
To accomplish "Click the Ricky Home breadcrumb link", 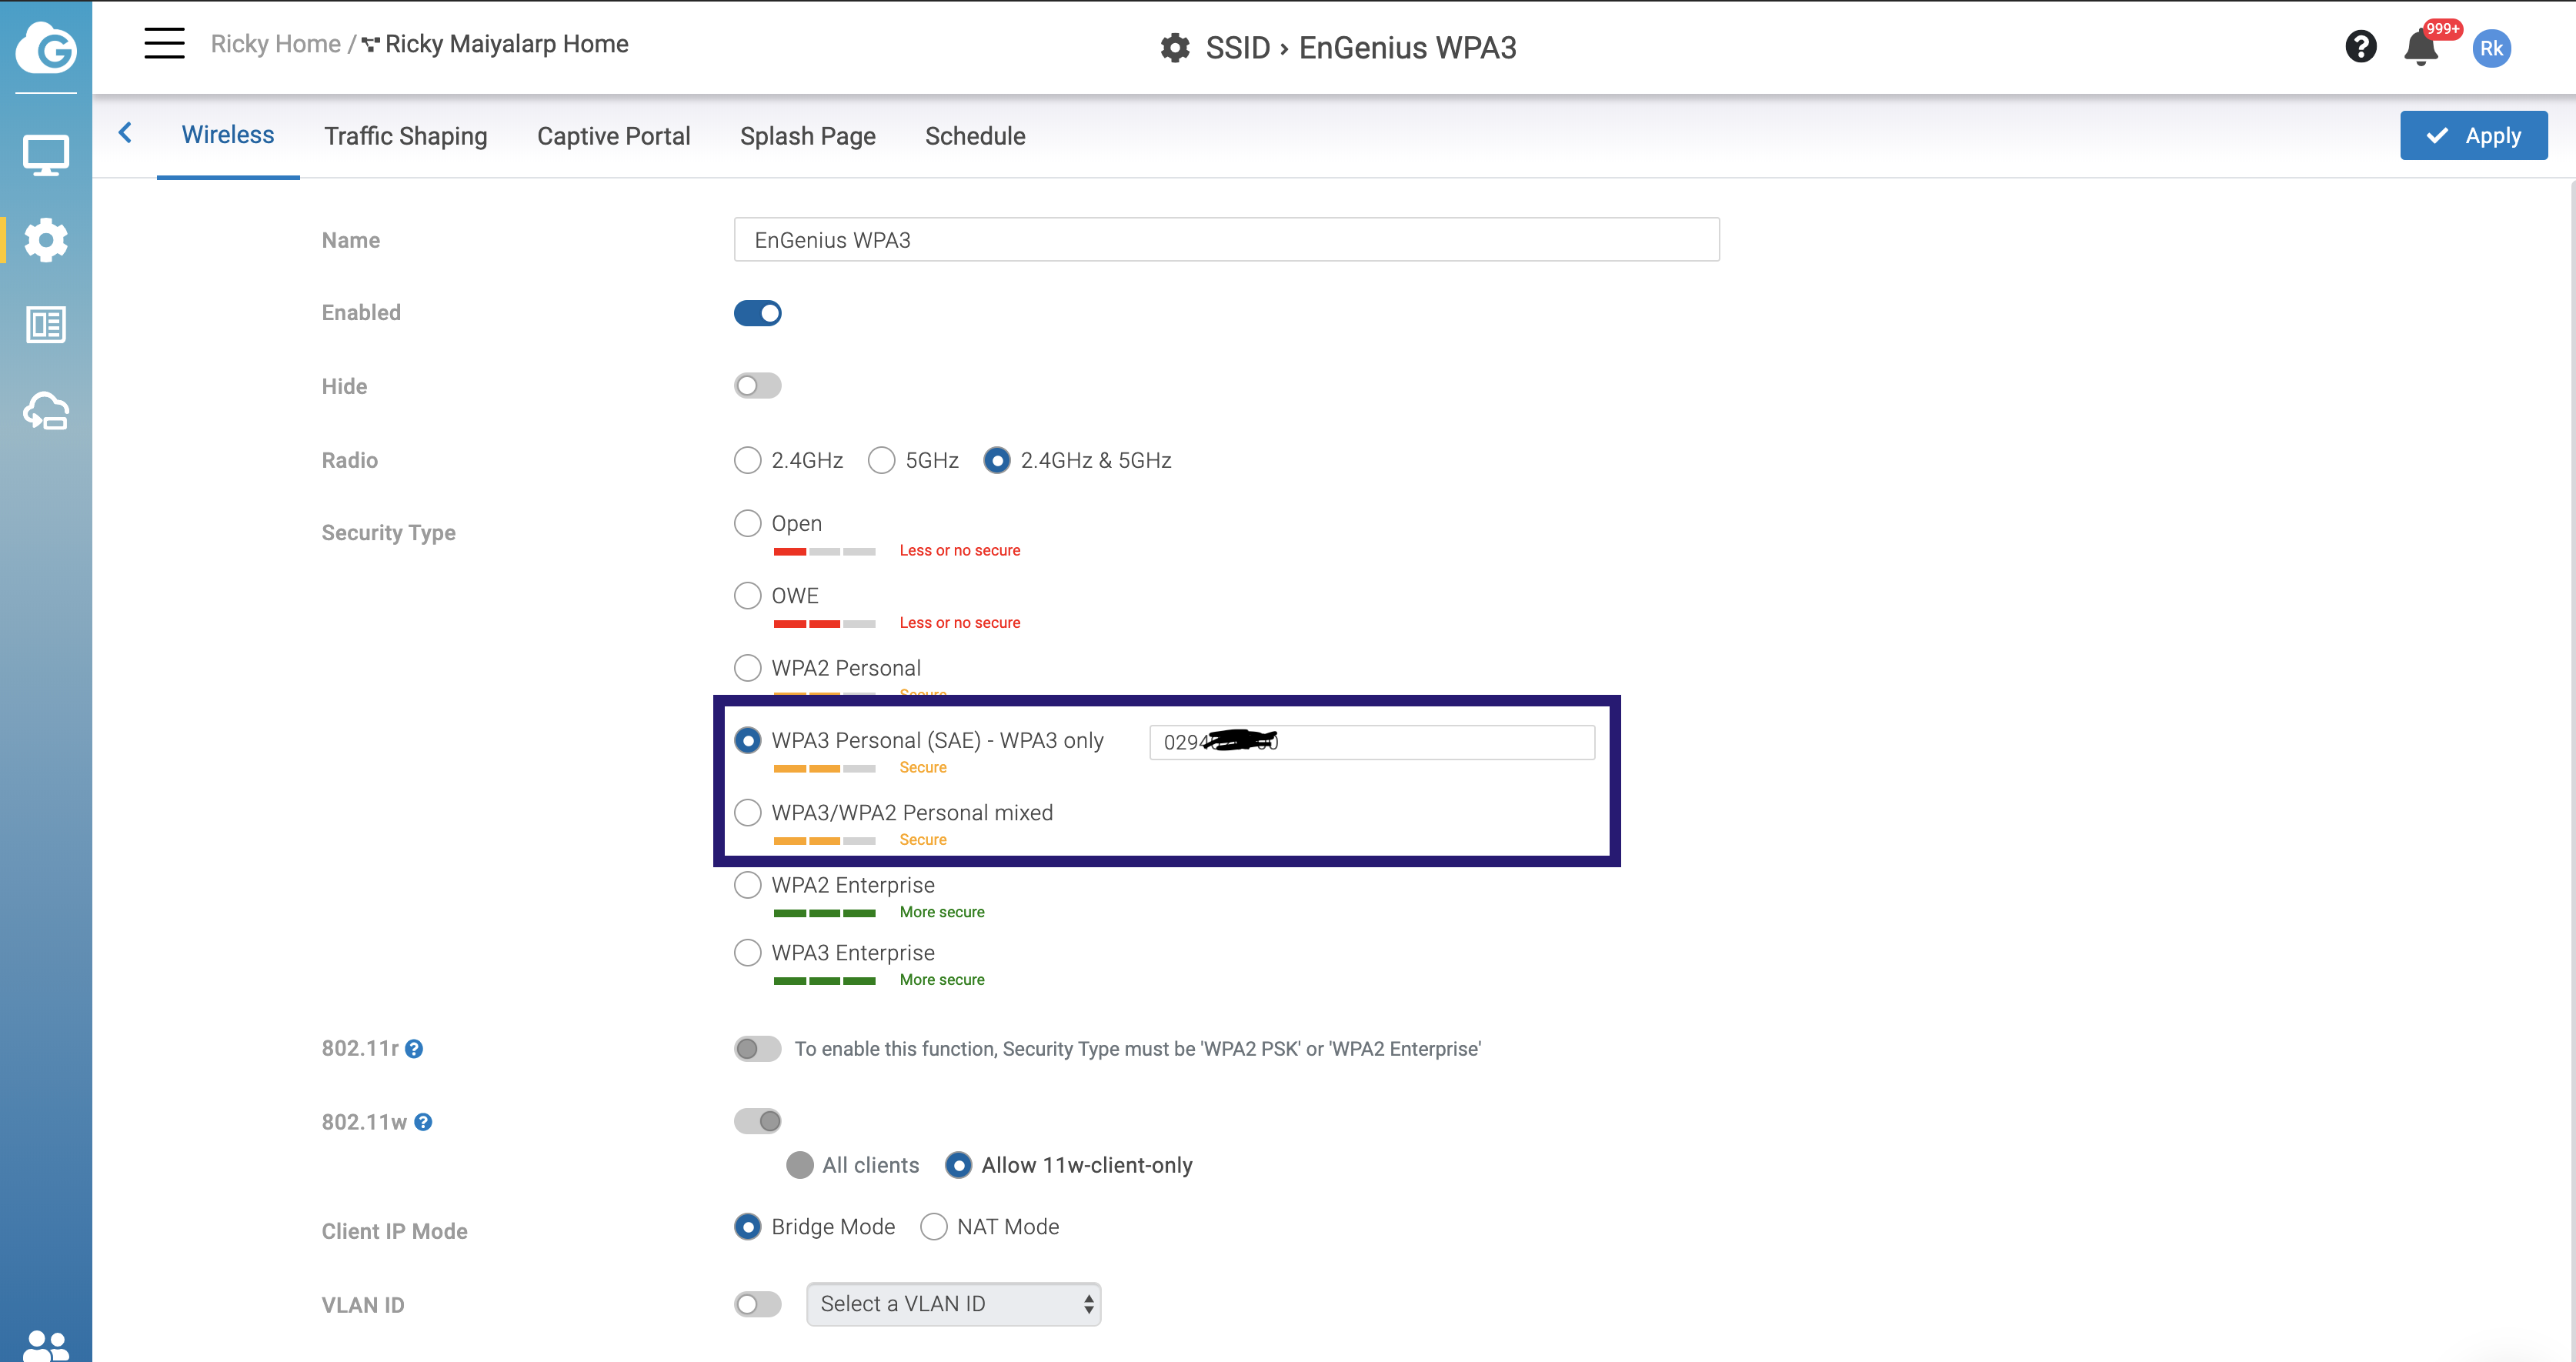I will (x=276, y=44).
